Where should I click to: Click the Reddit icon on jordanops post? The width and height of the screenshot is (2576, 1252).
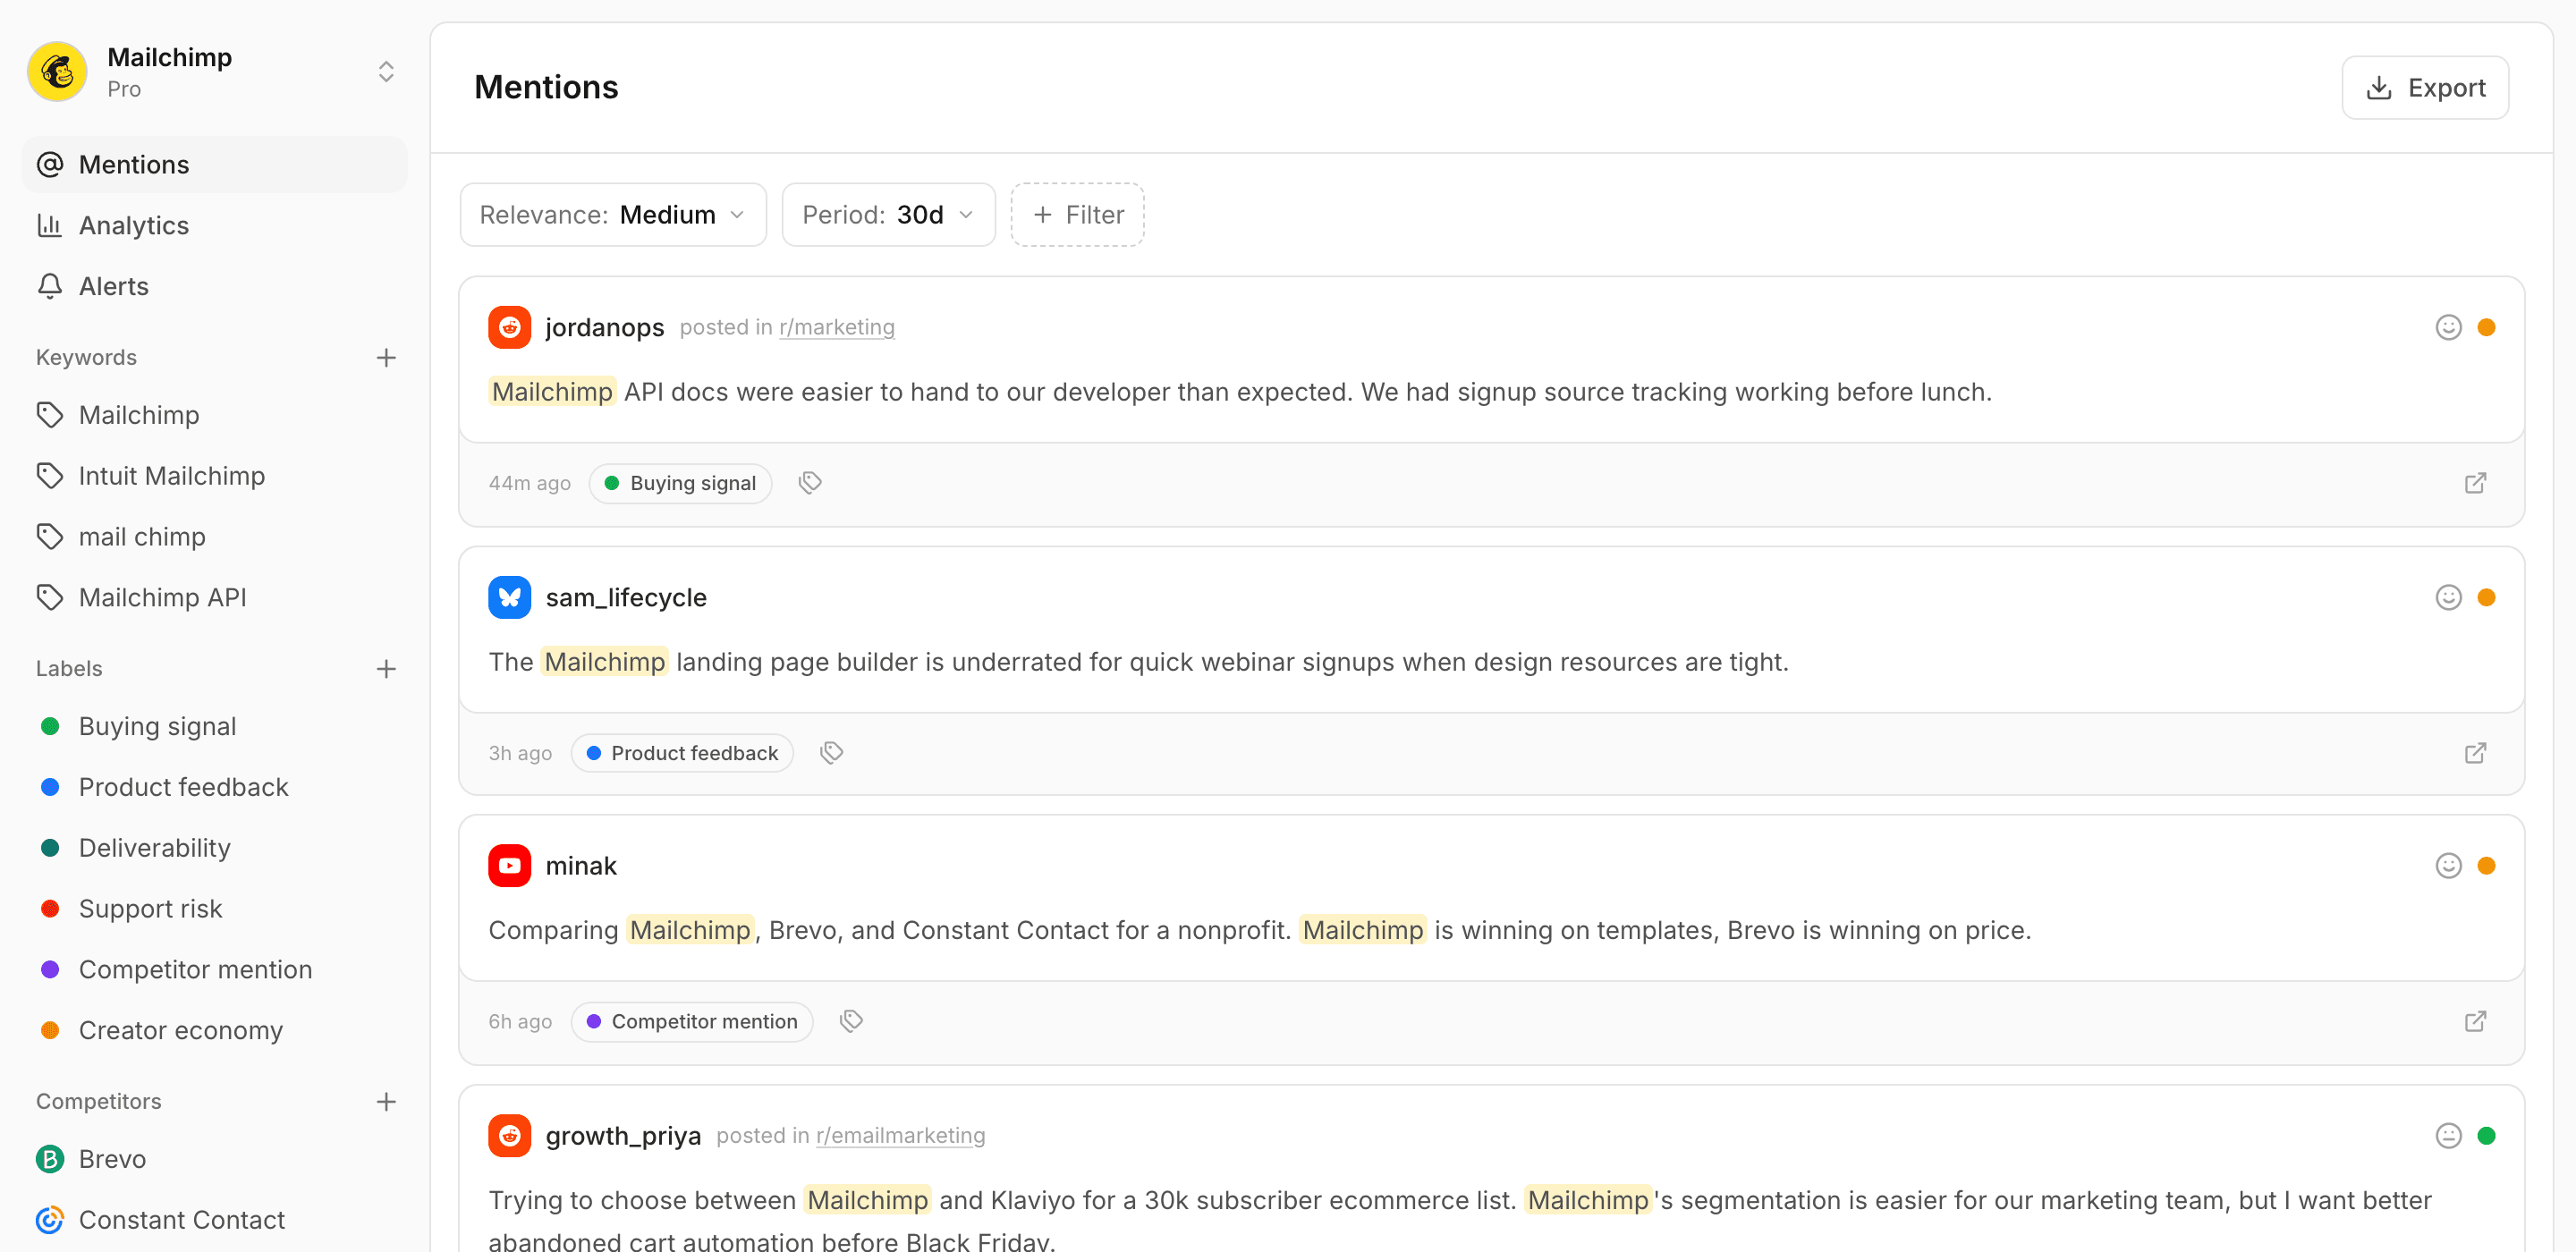point(509,328)
